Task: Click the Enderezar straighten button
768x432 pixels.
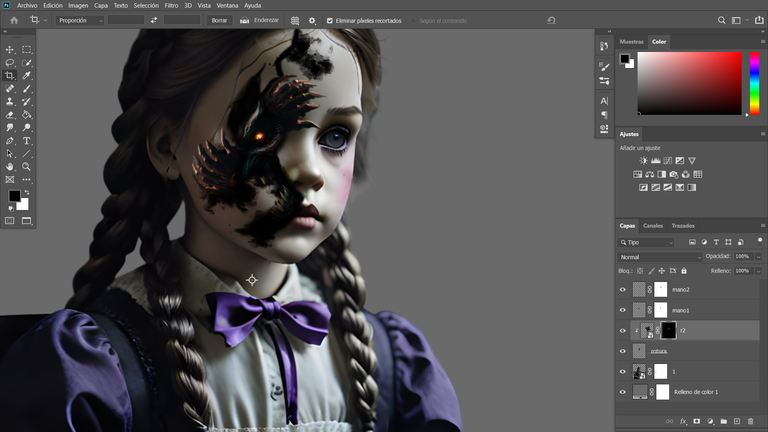Action: (x=259, y=21)
